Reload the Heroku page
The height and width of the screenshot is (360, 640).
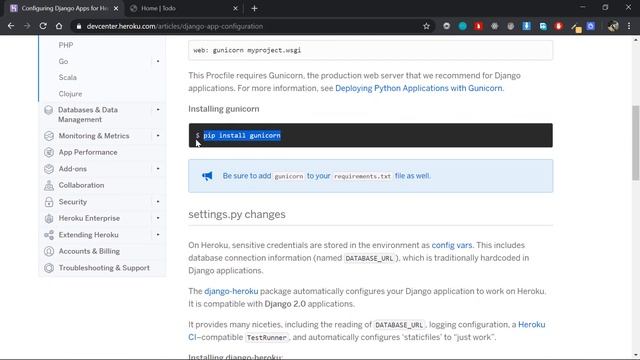(43, 26)
